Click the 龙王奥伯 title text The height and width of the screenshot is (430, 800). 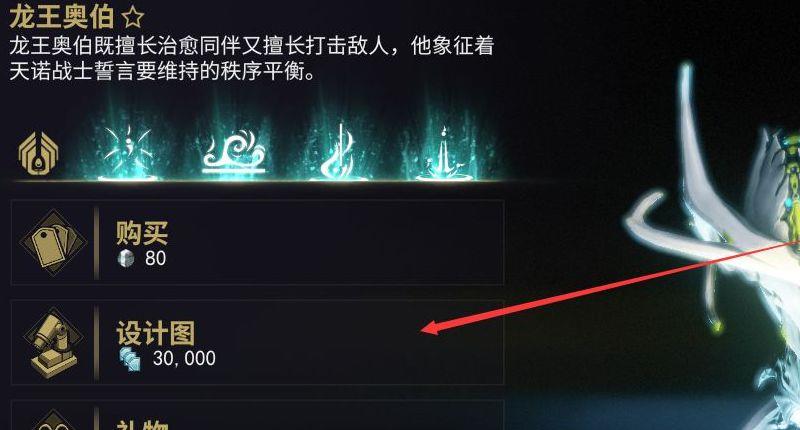pyautogui.click(x=62, y=17)
